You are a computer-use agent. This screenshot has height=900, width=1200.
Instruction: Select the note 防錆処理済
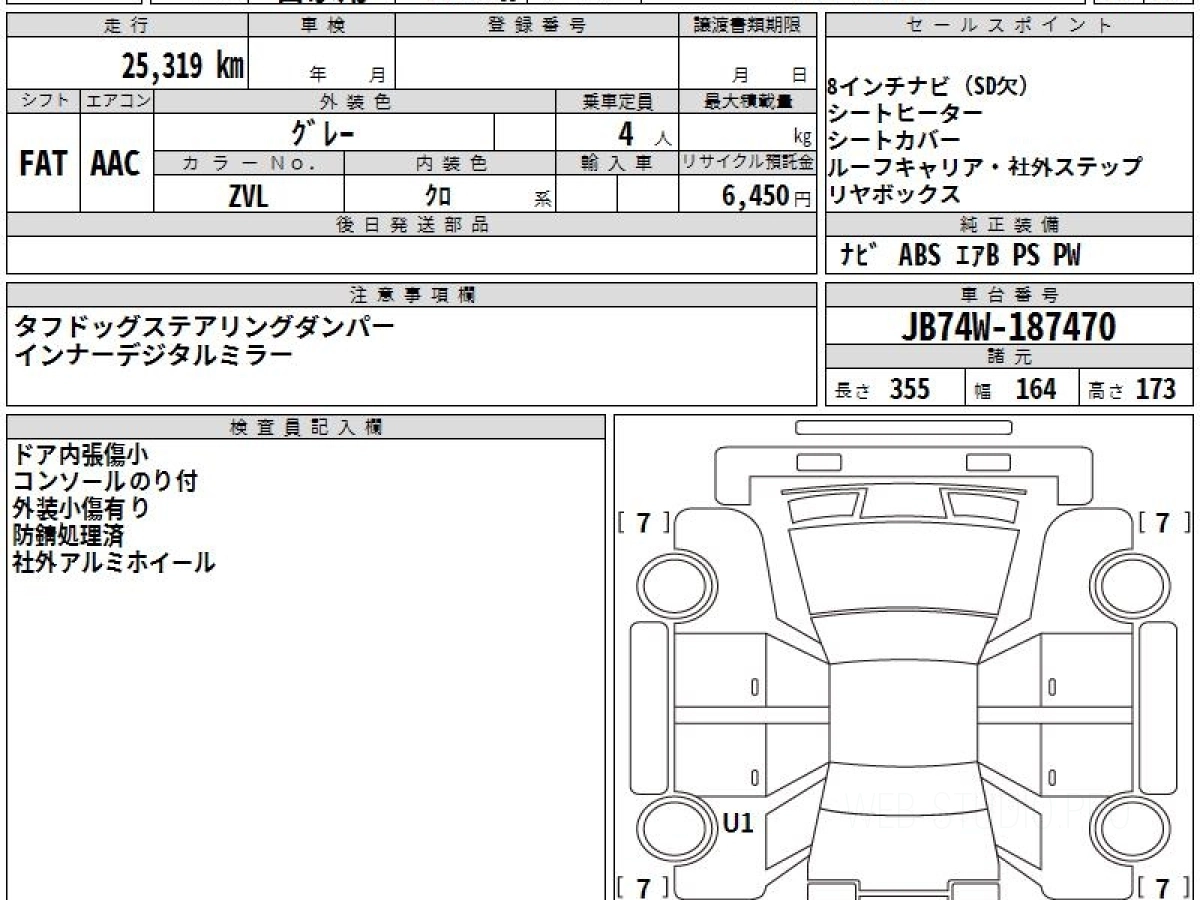[x=68, y=535]
